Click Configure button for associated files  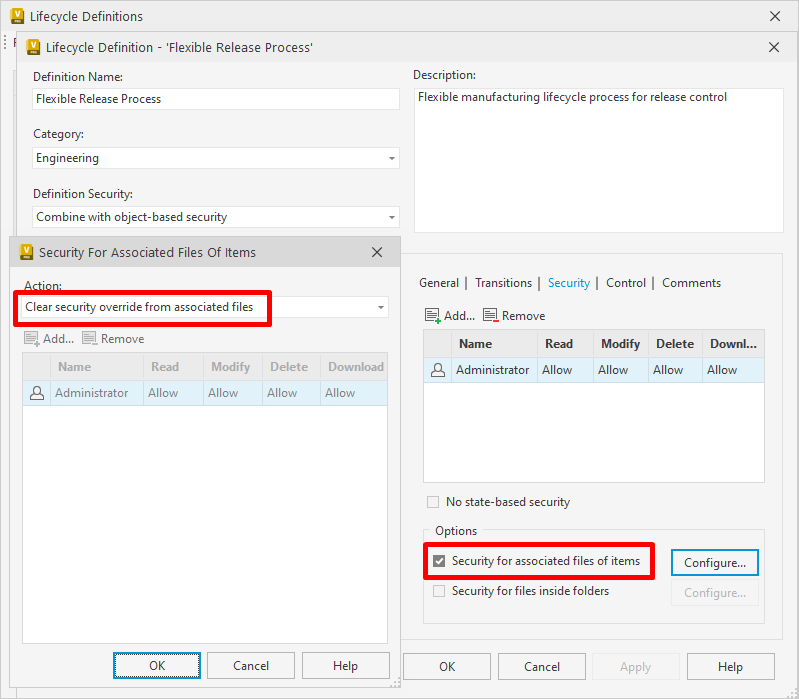click(714, 562)
